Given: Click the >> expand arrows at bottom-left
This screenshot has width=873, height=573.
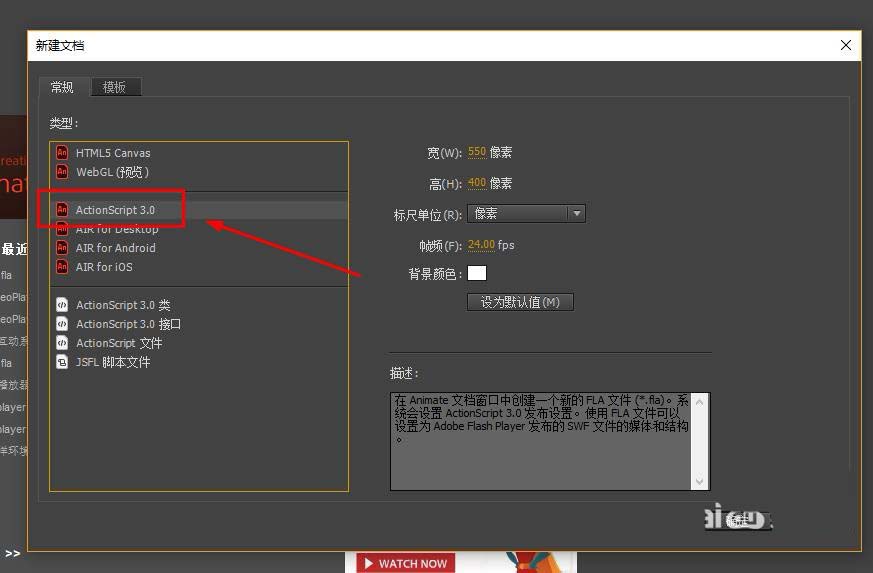Looking at the screenshot, I should click(13, 554).
